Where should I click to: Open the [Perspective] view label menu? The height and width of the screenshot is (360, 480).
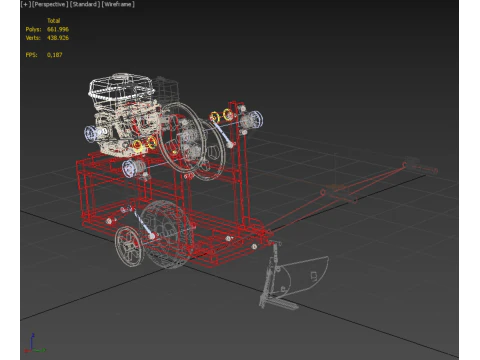tap(50, 4)
